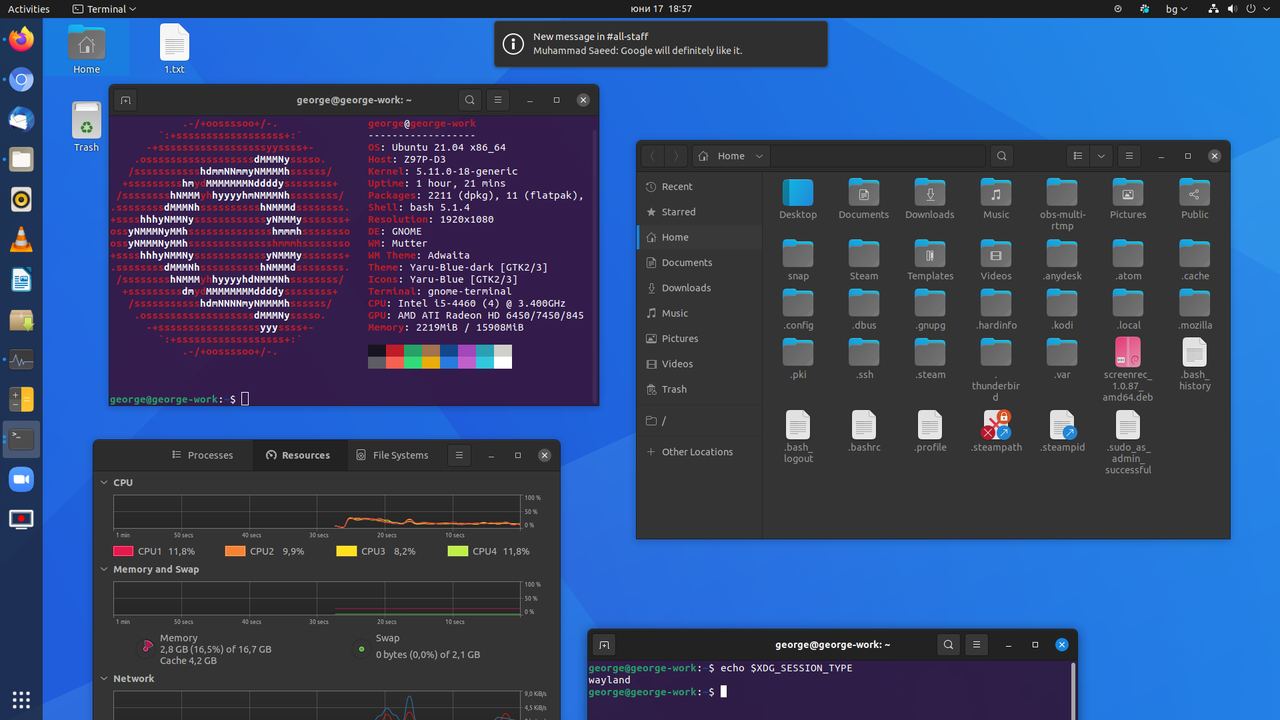This screenshot has height=720, width=1280.
Task: Open LibreOffice Writer from the dock
Action: pyautogui.click(x=21, y=280)
